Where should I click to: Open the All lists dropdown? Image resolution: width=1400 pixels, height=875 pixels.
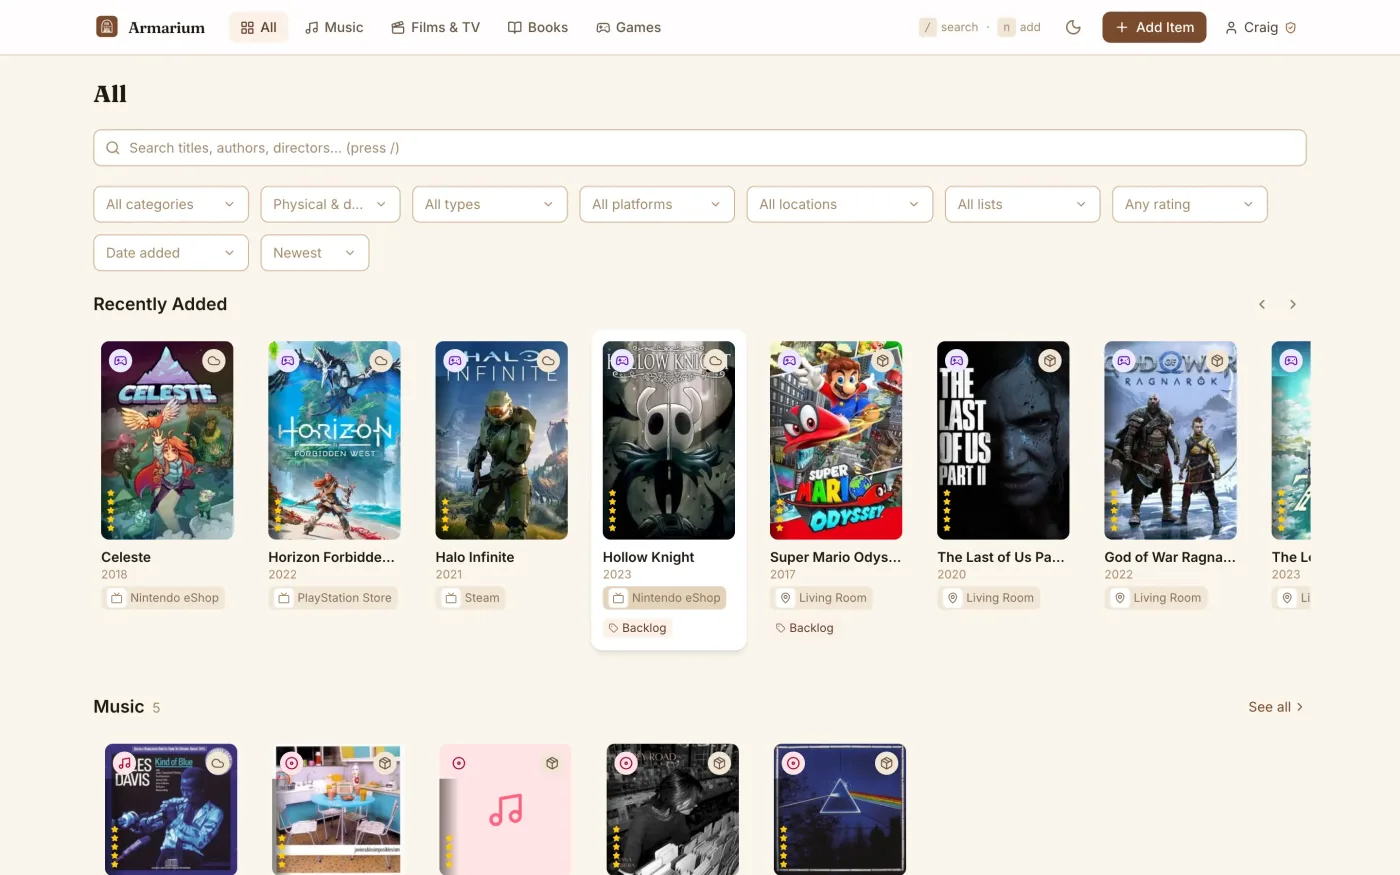coord(1023,204)
